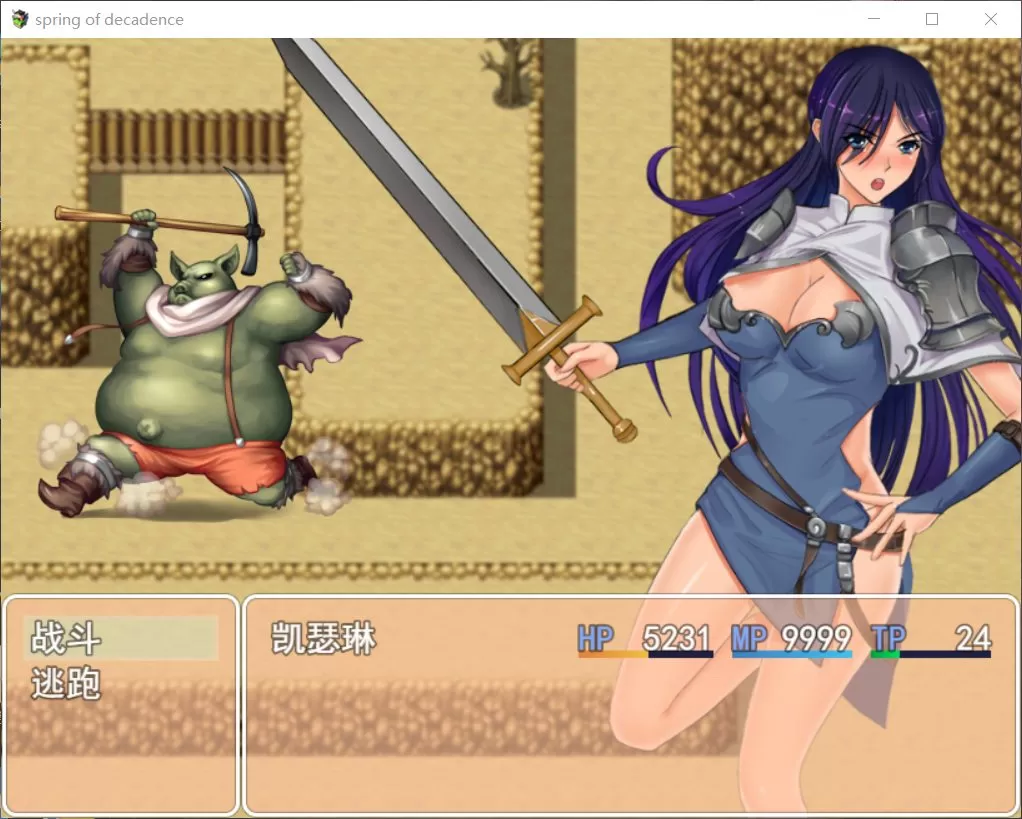1022x819 pixels.
Task: Click the MP label in the status window
Action: 749,637
